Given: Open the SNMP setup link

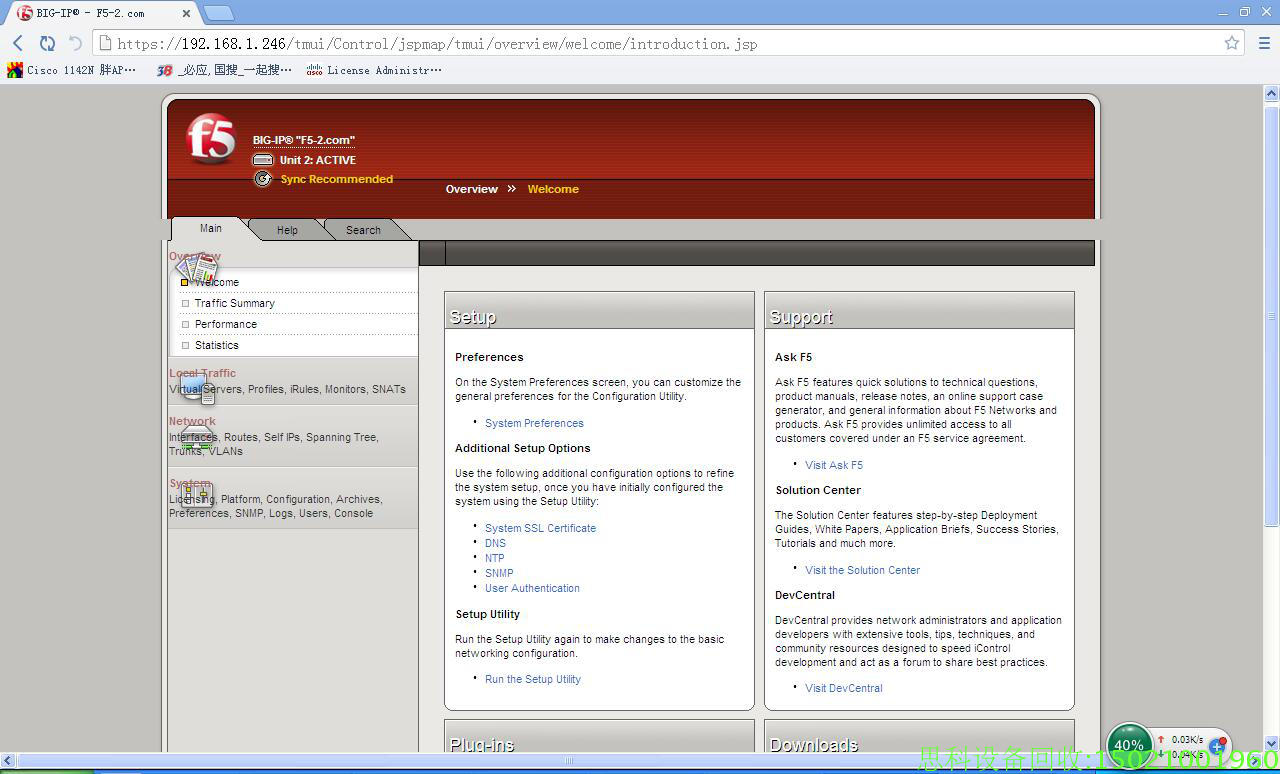Looking at the screenshot, I should tap(499, 573).
